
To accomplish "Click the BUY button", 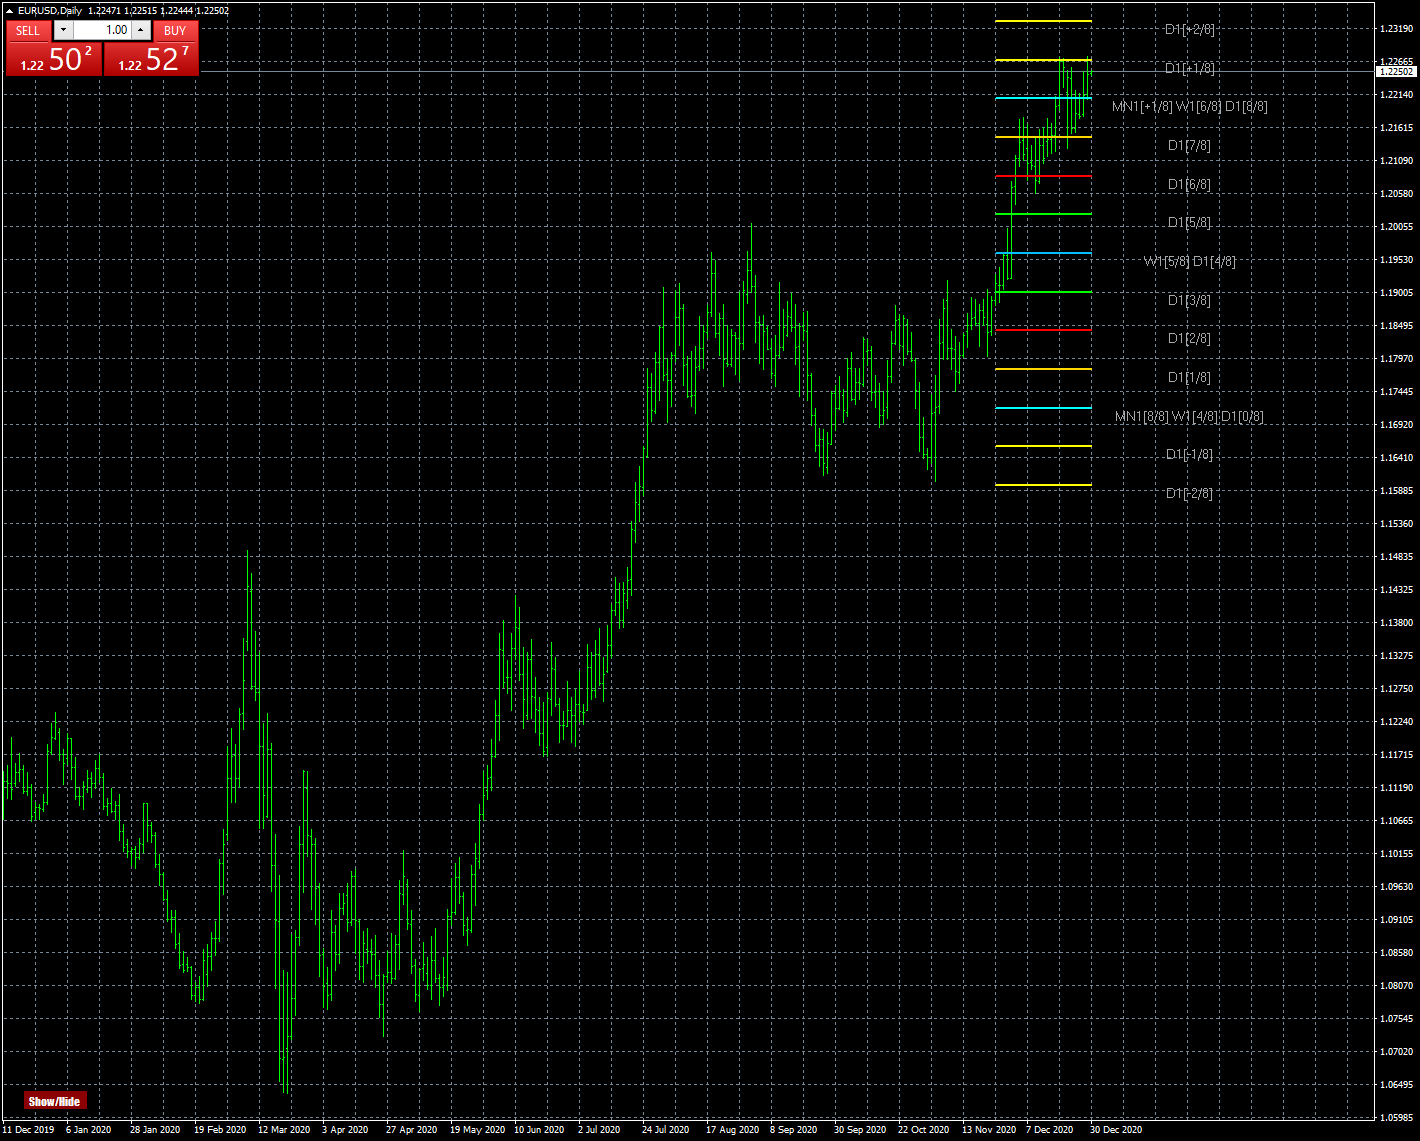I will tap(175, 31).
